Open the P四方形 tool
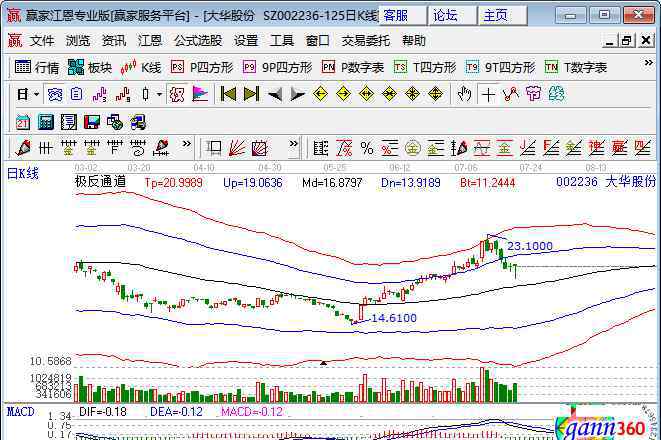This screenshot has width=661, height=440. pos(202,67)
